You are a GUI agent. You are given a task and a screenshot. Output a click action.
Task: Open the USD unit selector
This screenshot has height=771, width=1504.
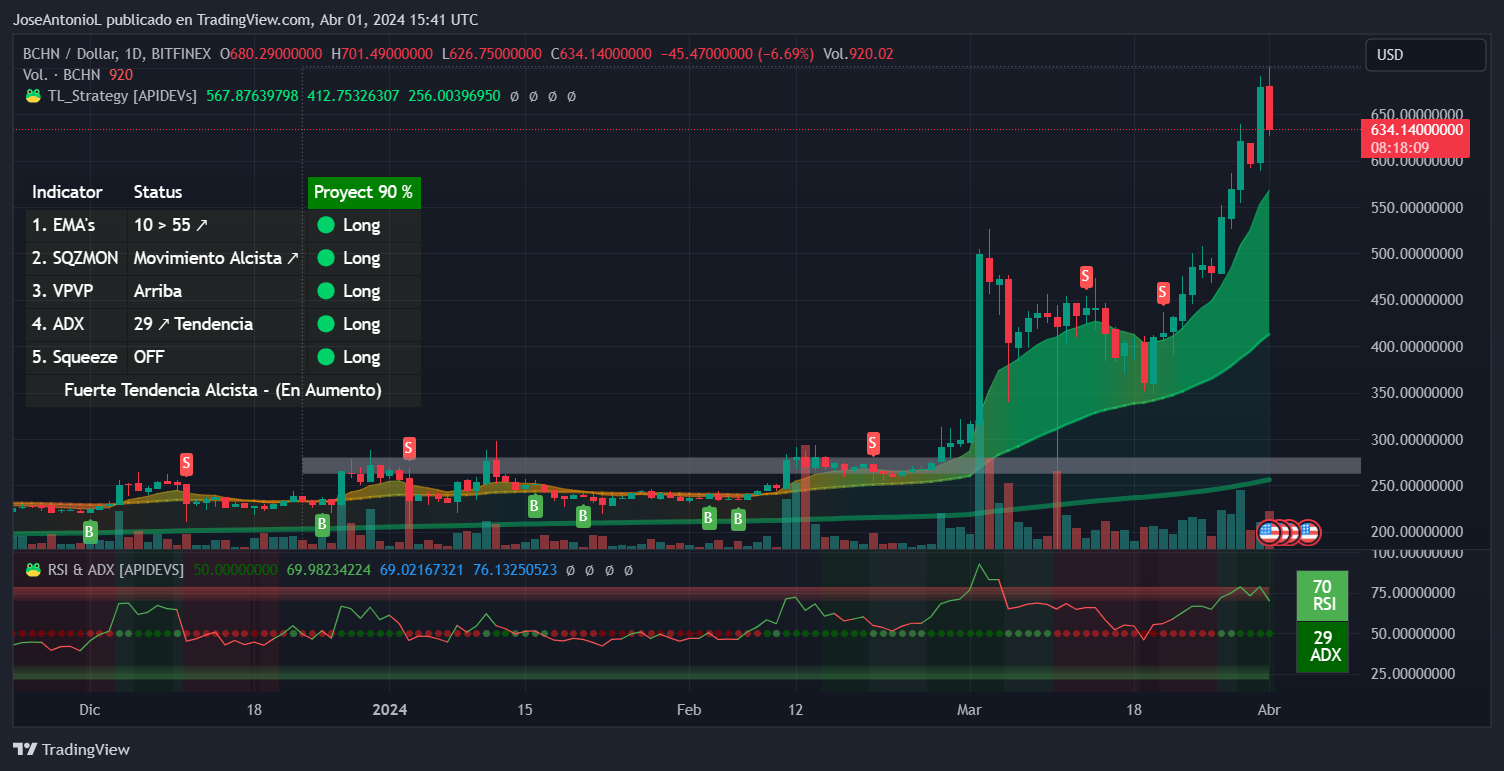(x=1425, y=55)
